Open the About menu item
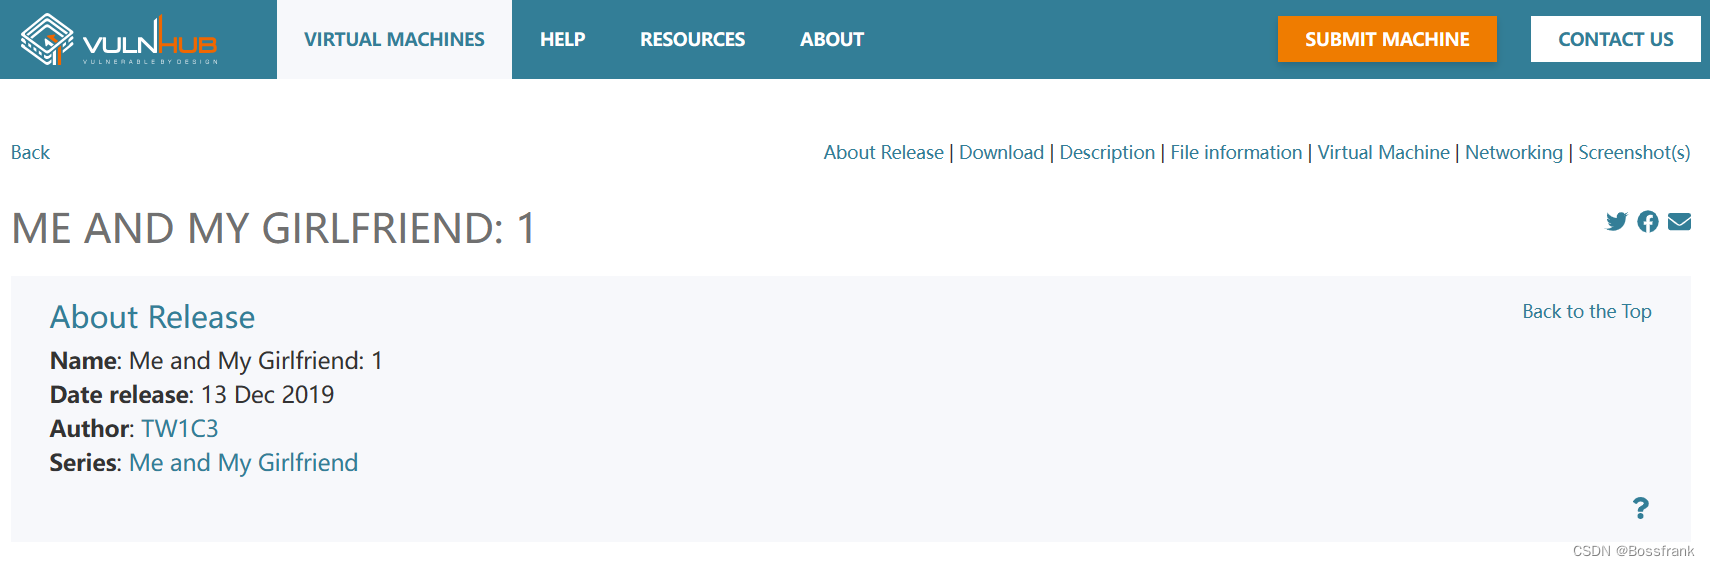Image resolution: width=1710 pixels, height=566 pixels. tap(832, 40)
